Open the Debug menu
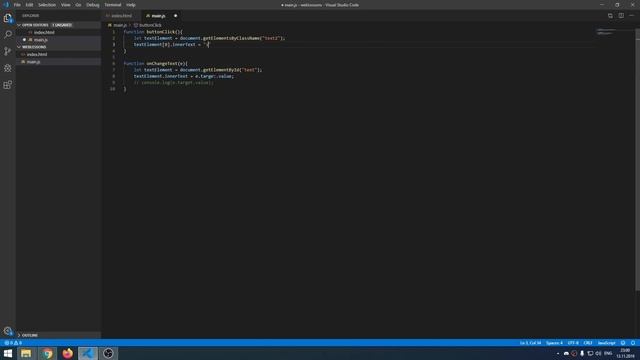The width and height of the screenshot is (640, 360). click(x=93, y=5)
